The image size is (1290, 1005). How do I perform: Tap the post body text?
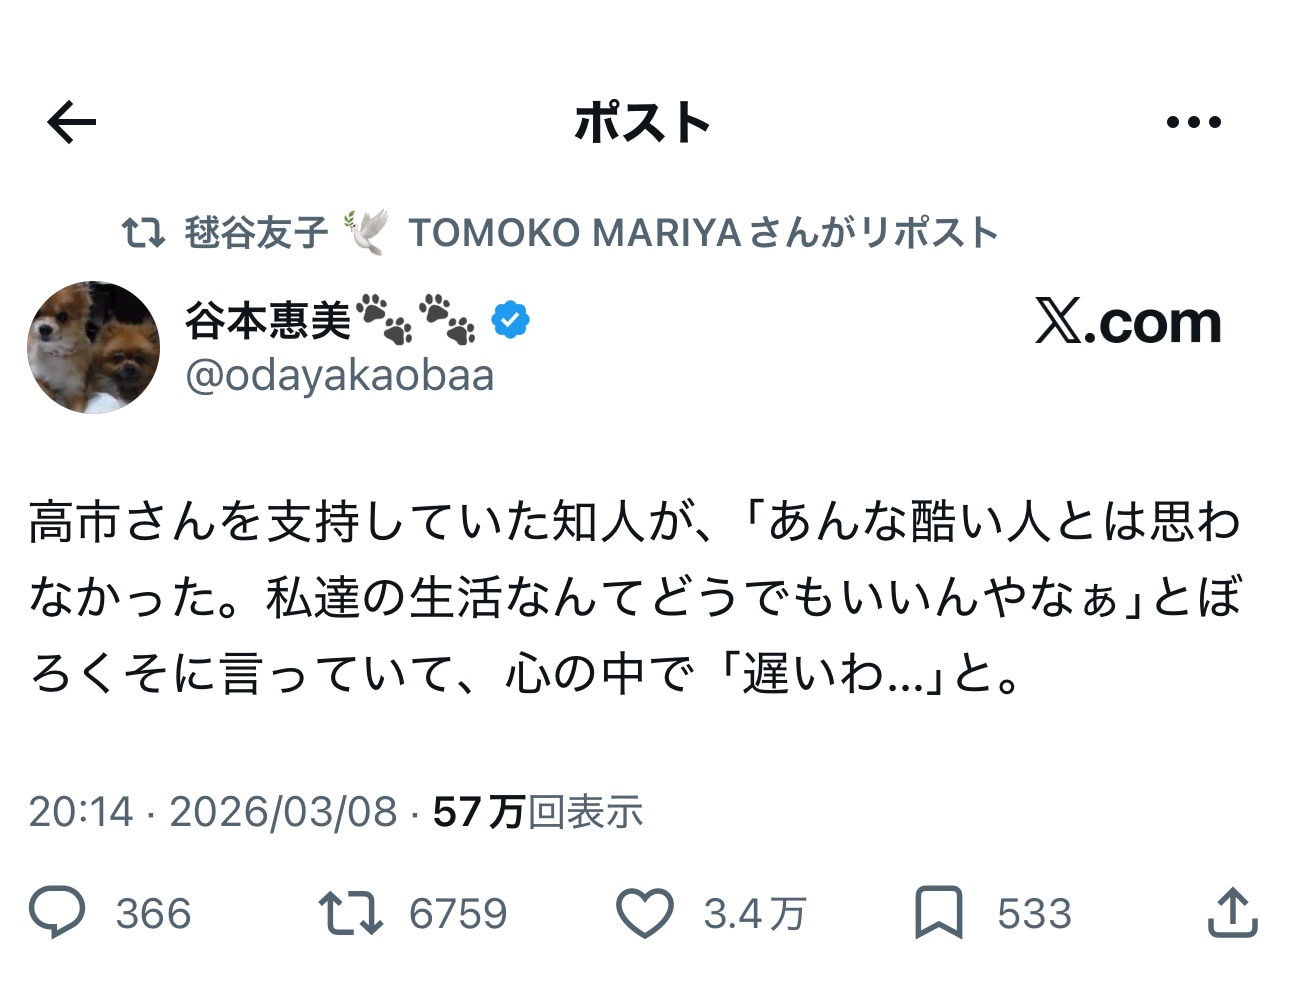click(634, 597)
